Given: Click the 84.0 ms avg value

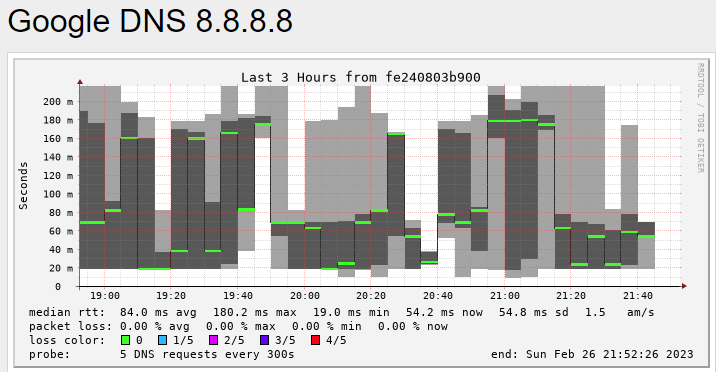Looking at the screenshot, I should point(158,313).
